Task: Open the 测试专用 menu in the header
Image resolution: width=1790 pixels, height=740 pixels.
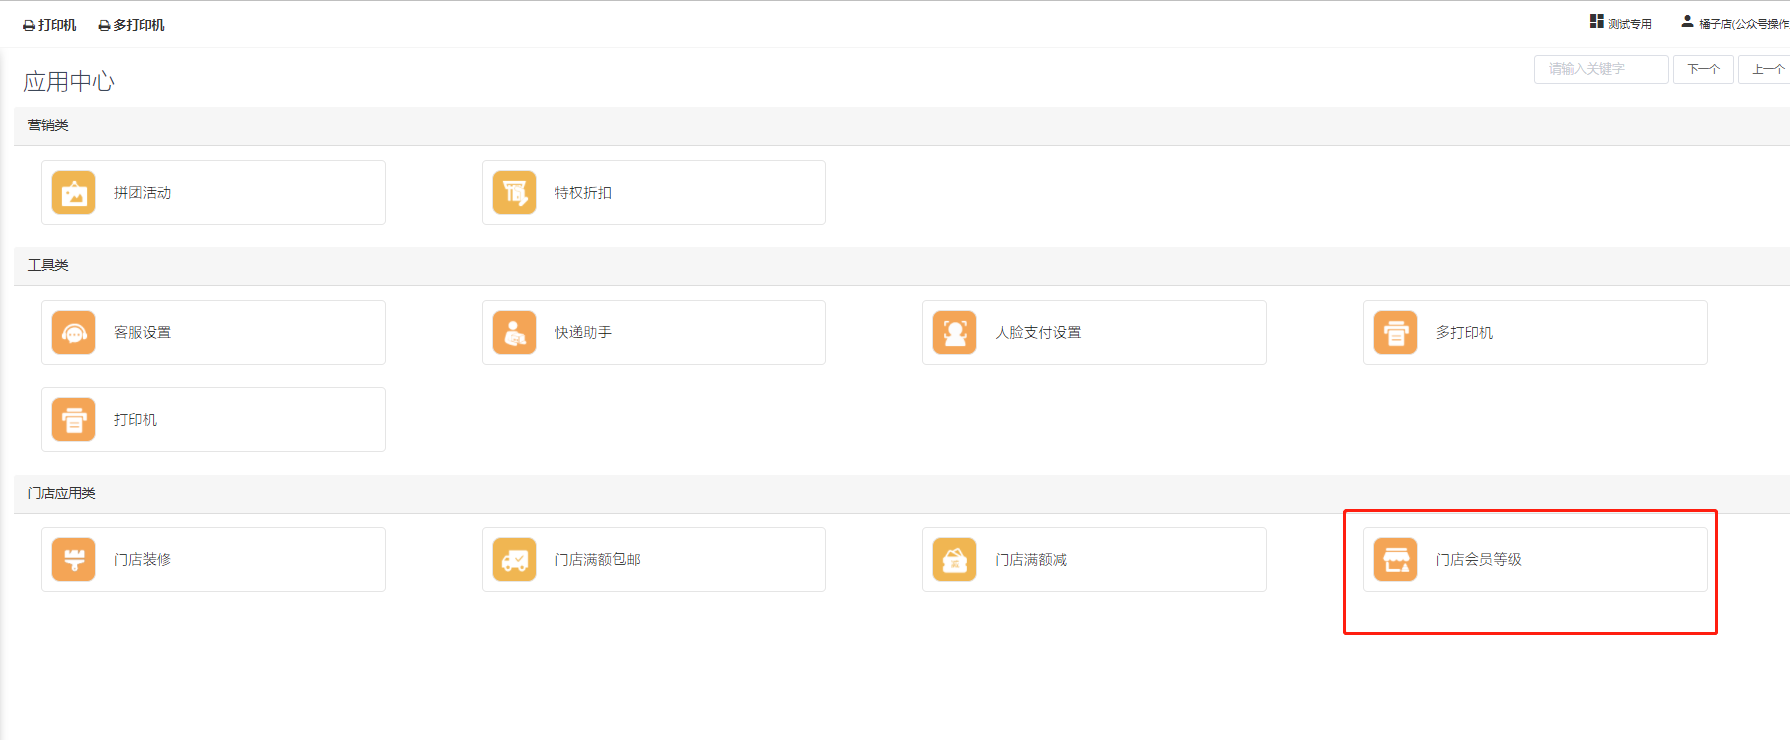Action: [x=1621, y=23]
